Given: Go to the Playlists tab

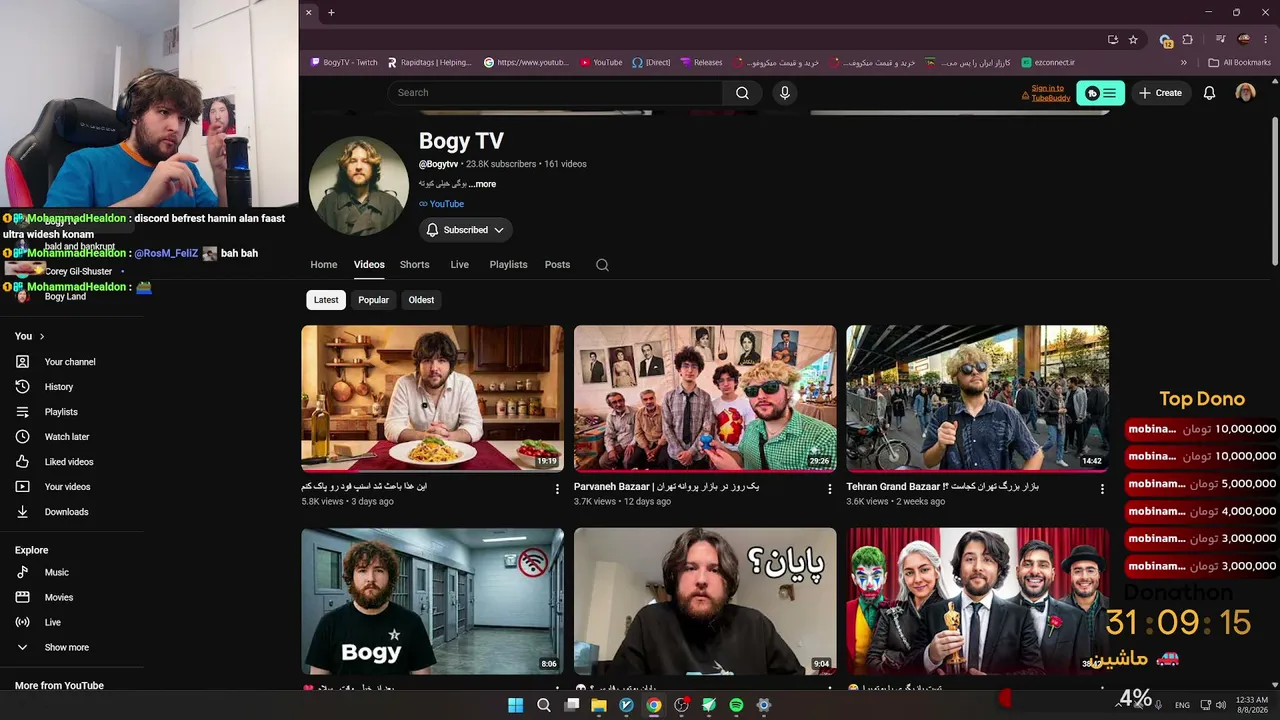Looking at the screenshot, I should [x=508, y=265].
